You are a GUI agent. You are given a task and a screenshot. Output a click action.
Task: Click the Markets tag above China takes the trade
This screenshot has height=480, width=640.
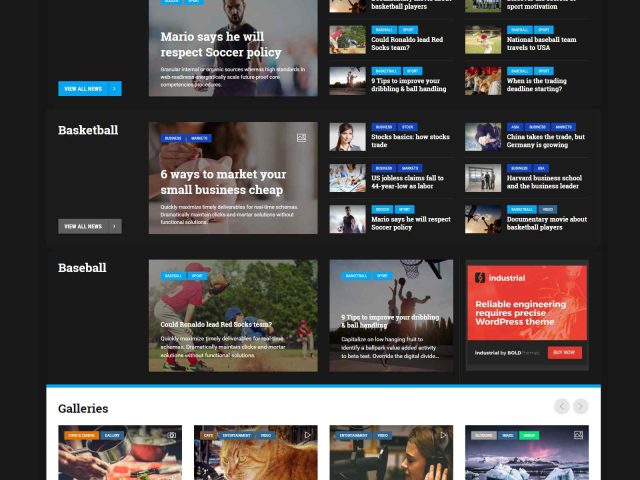[x=563, y=127]
